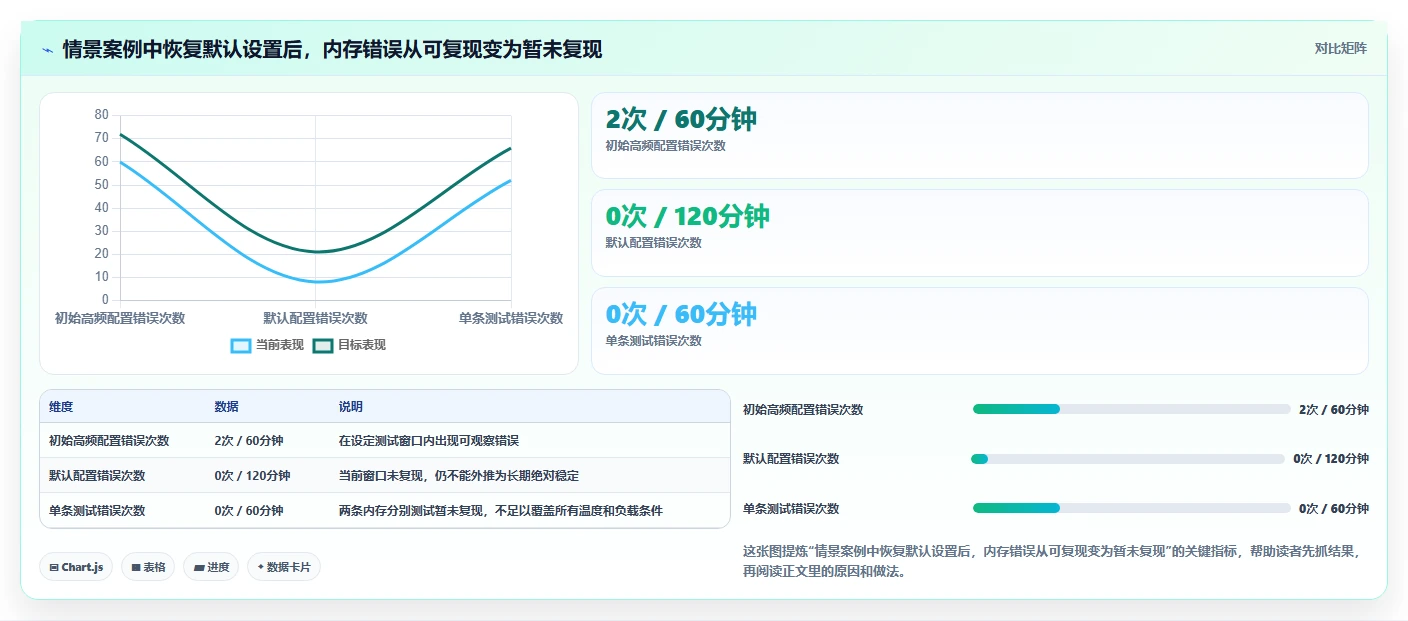Click table cell 初始高频配置错误次数

(x=109, y=441)
